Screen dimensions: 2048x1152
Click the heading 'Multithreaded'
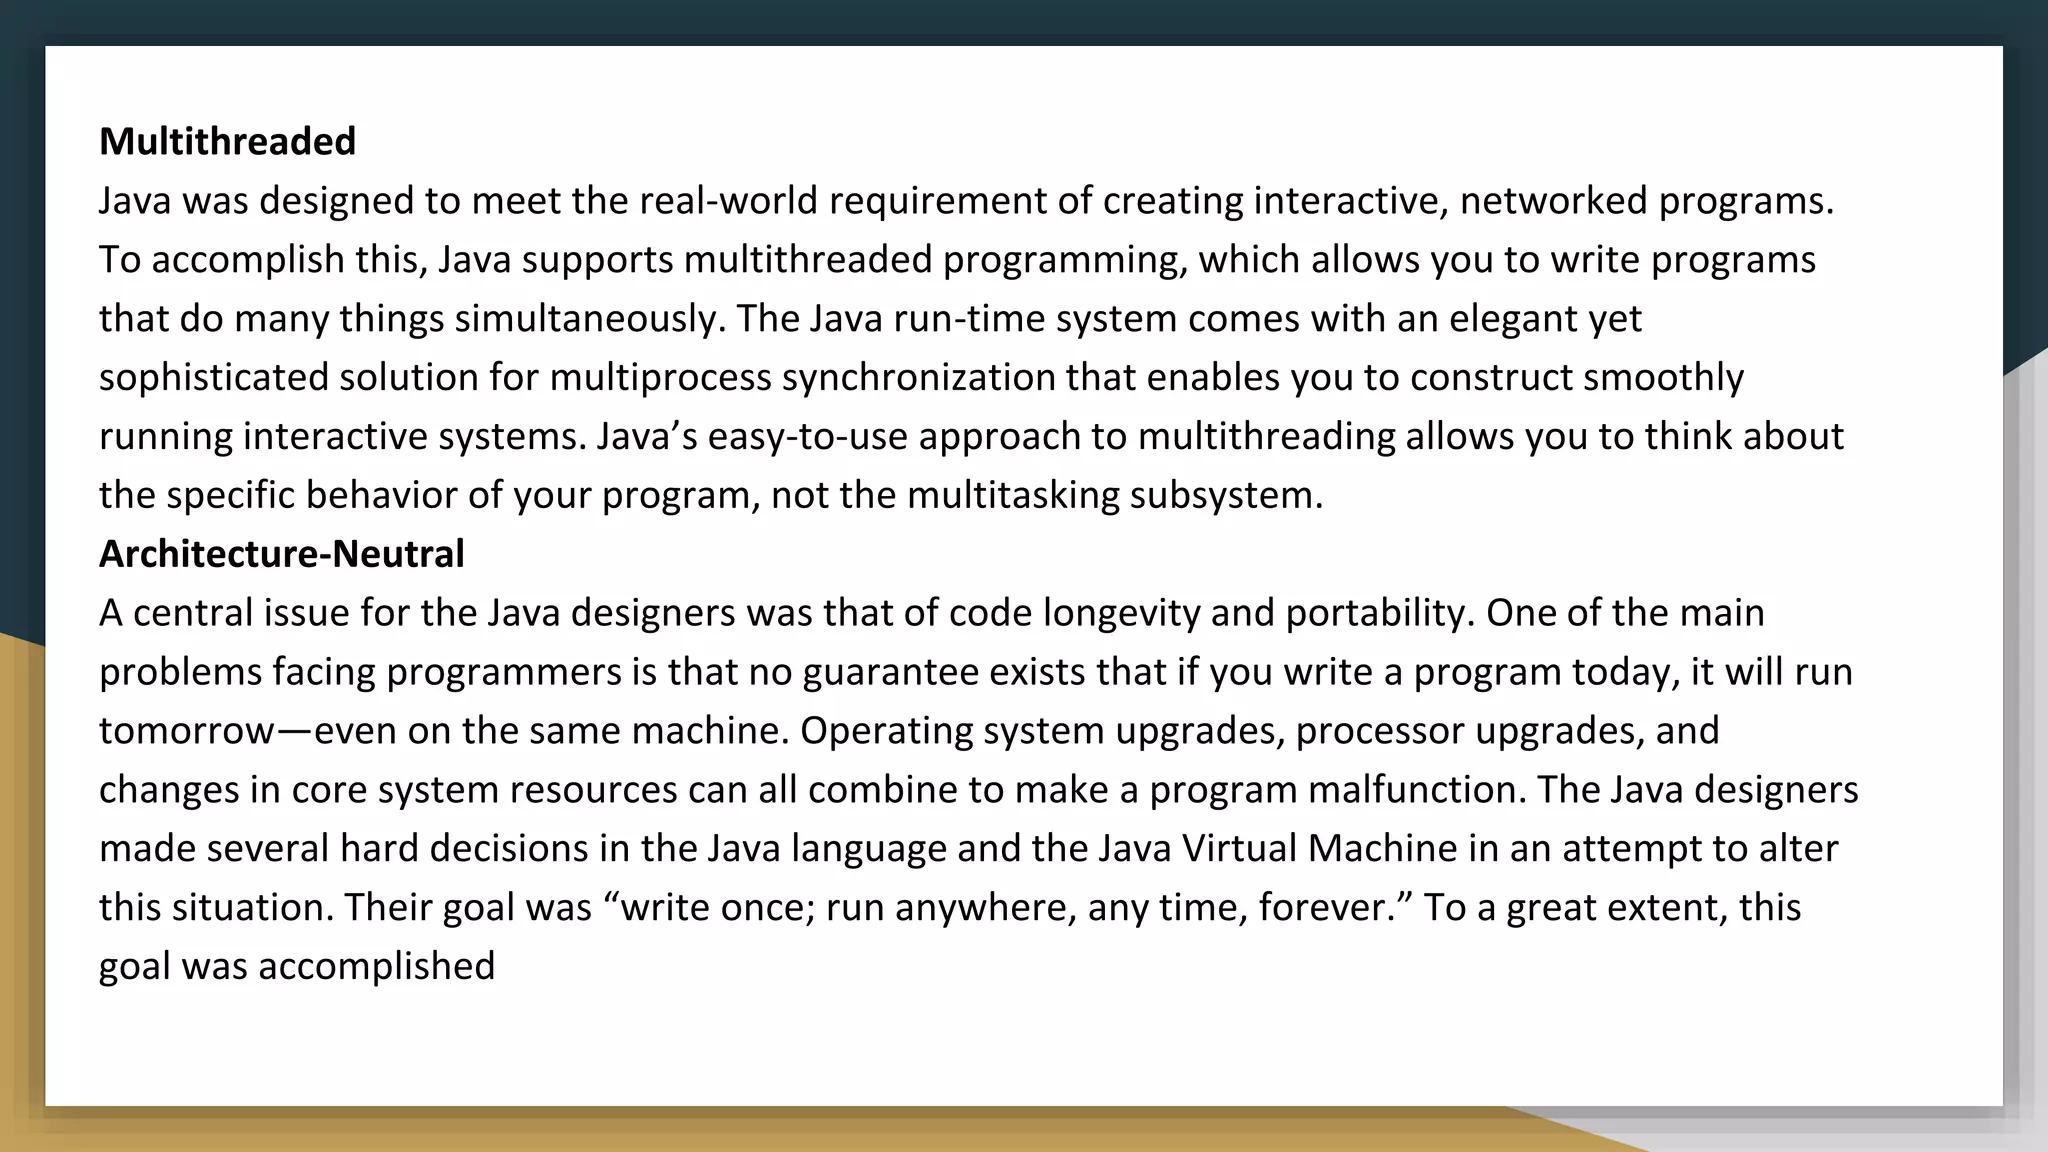227,142
